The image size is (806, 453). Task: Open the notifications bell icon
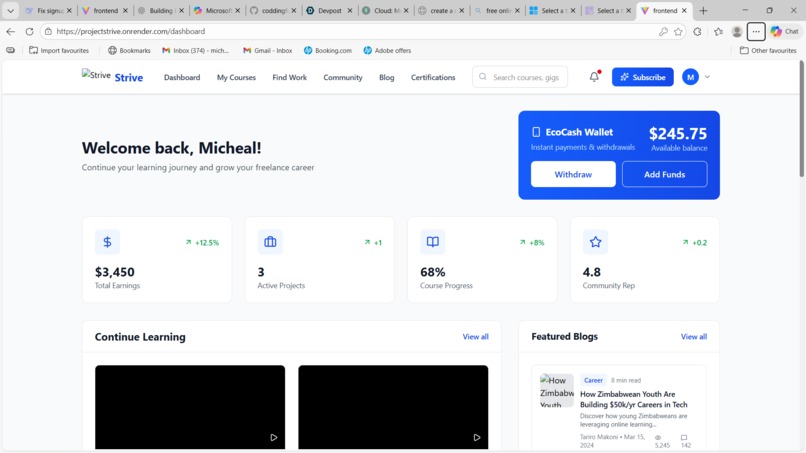pos(594,77)
